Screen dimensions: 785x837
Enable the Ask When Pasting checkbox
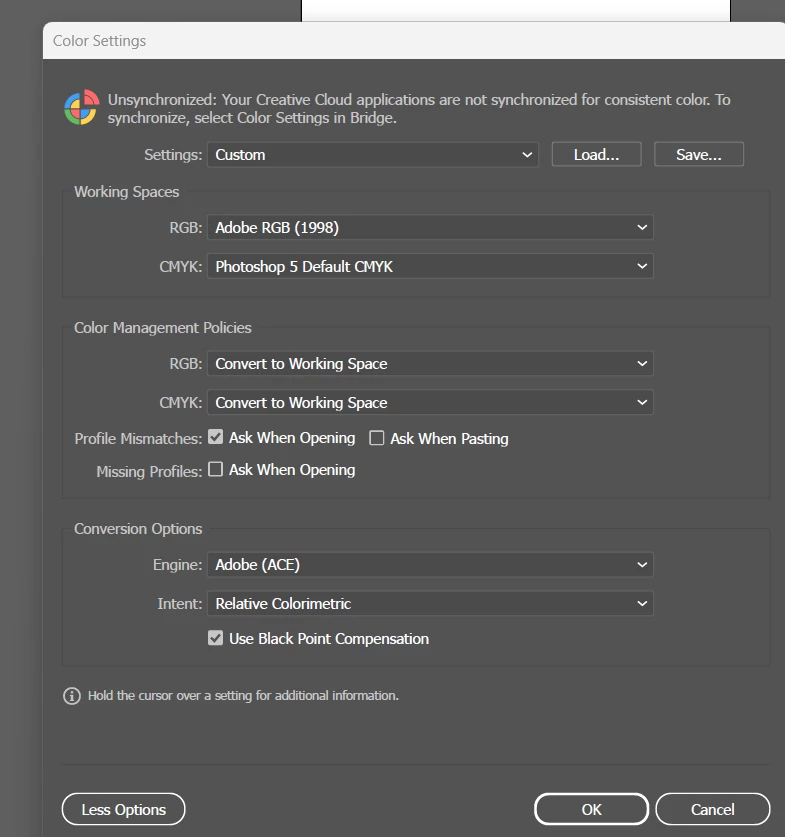point(377,438)
